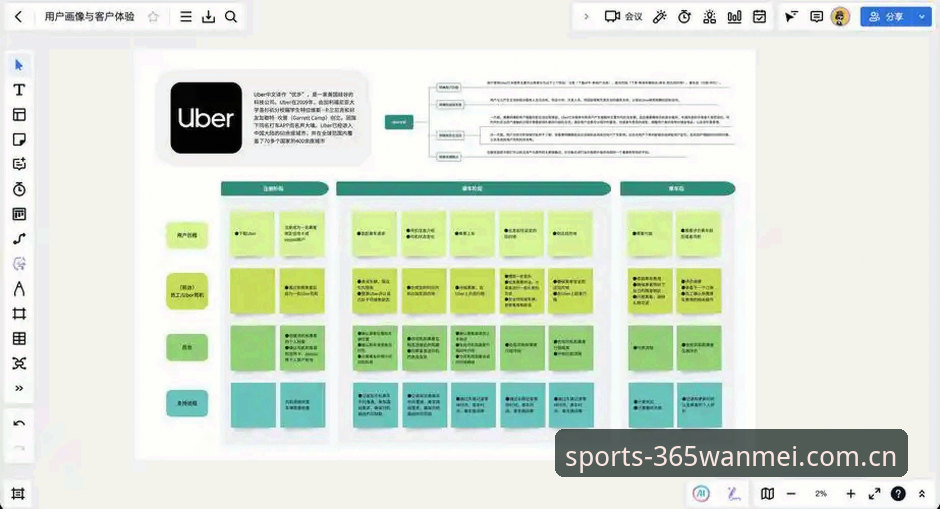Viewport: 940px width, 509px height.
Task: Select the mind map root node
Action: point(399,122)
